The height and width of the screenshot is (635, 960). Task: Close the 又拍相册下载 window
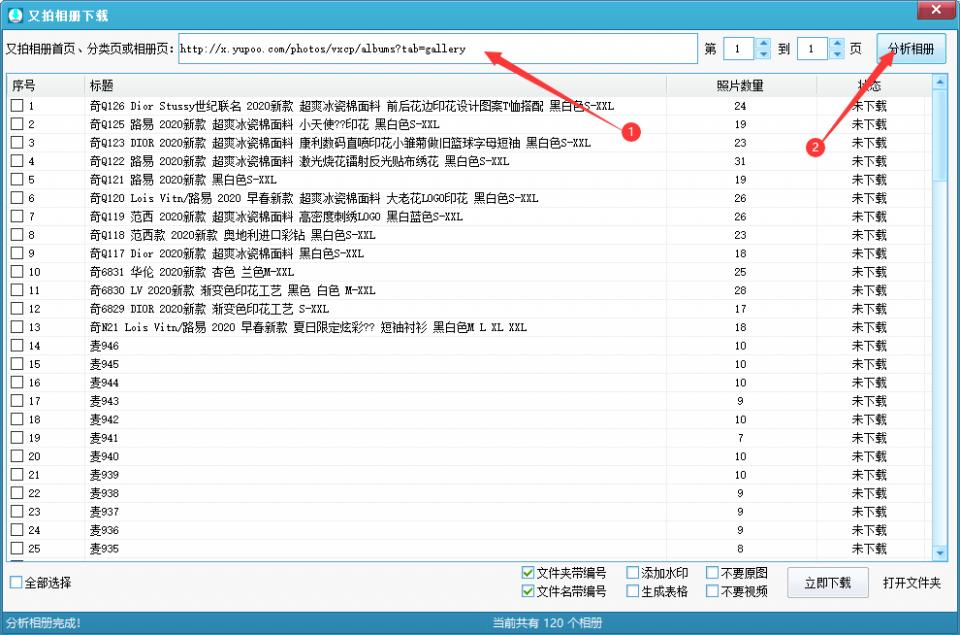[x=936, y=10]
